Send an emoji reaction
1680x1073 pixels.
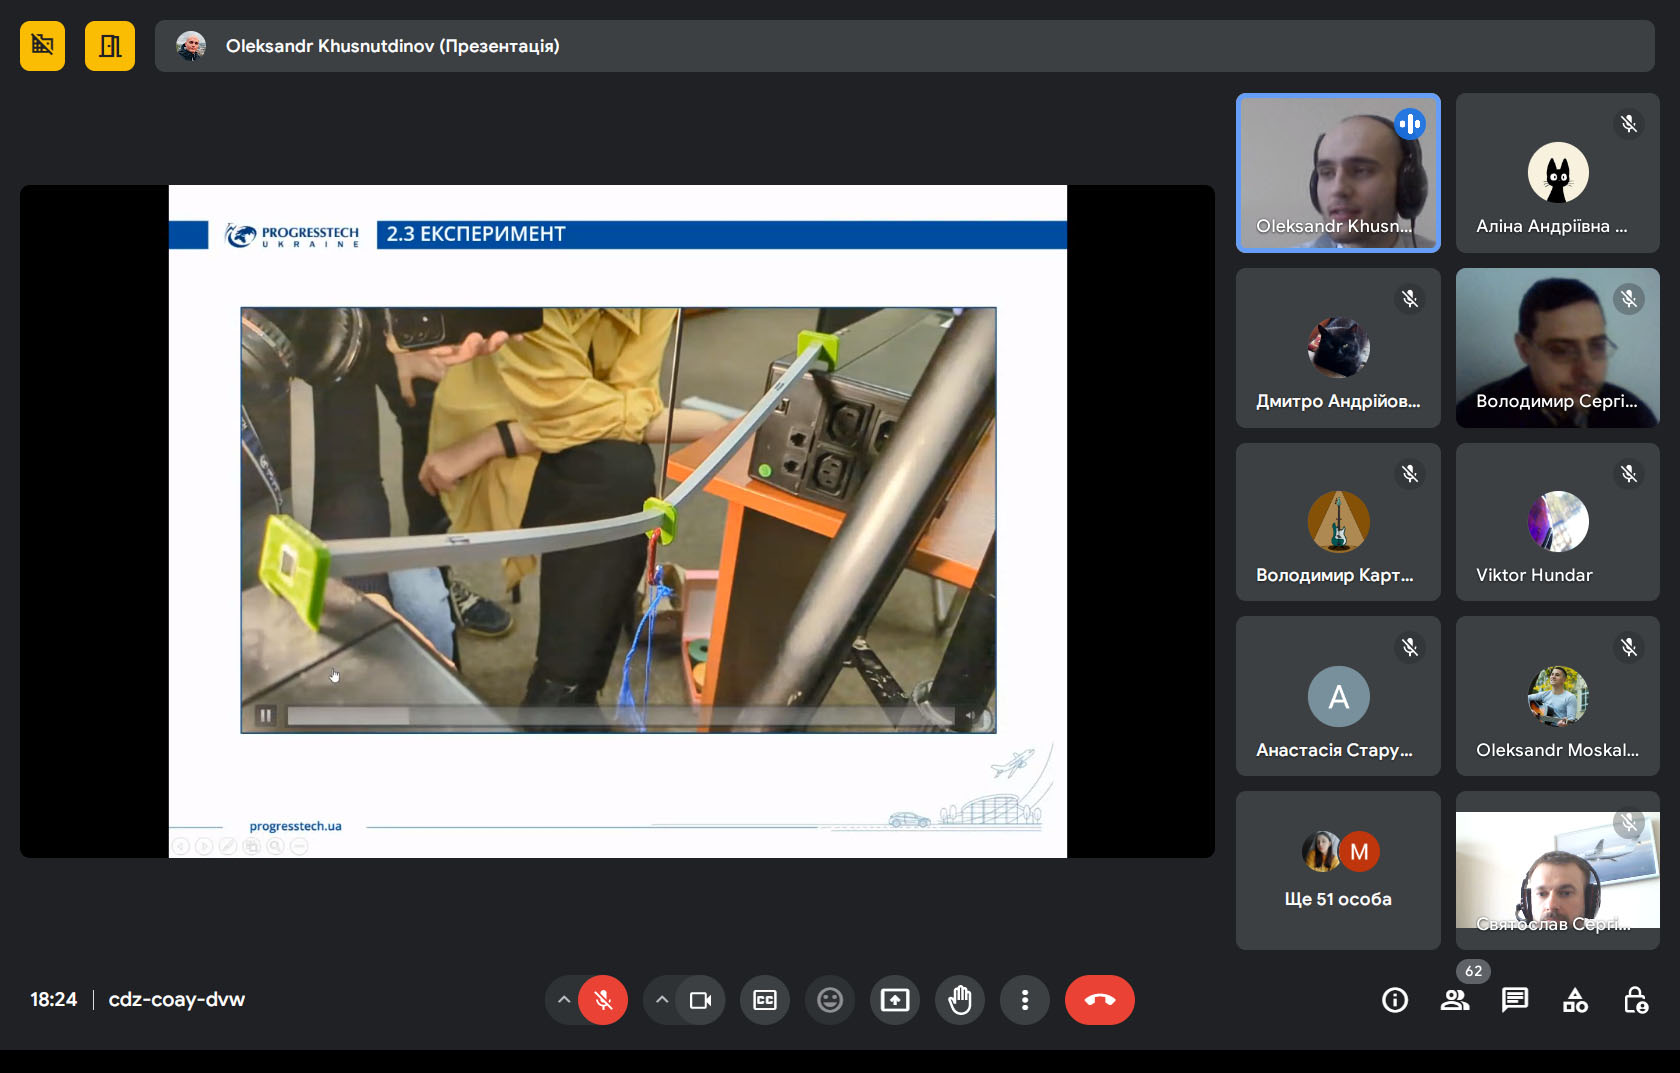[x=830, y=1000]
